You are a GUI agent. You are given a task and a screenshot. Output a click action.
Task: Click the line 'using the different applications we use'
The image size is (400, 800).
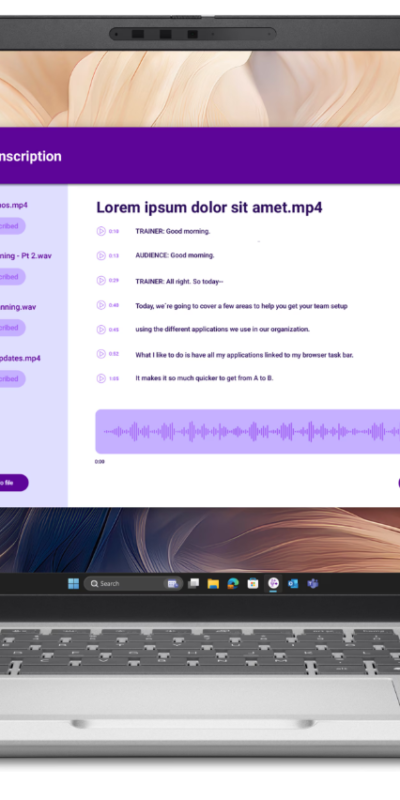222,330
